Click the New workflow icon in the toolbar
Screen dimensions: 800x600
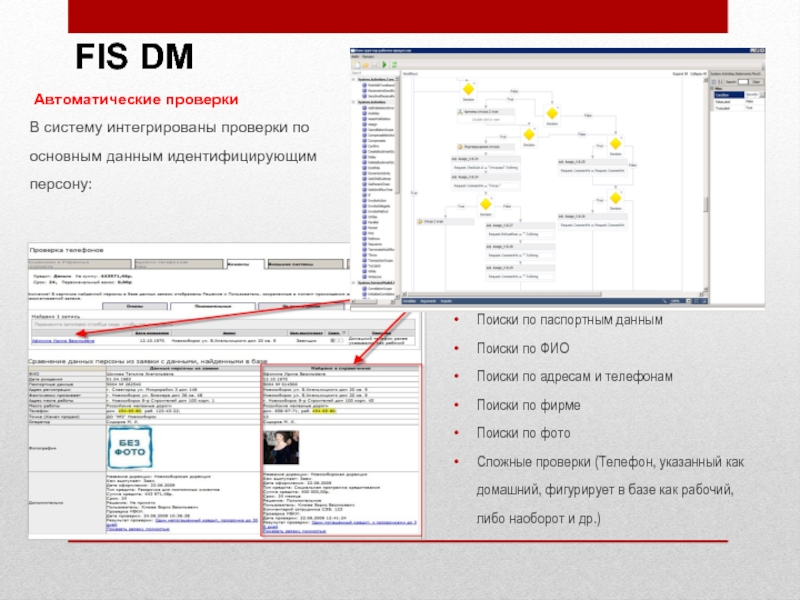(x=357, y=65)
